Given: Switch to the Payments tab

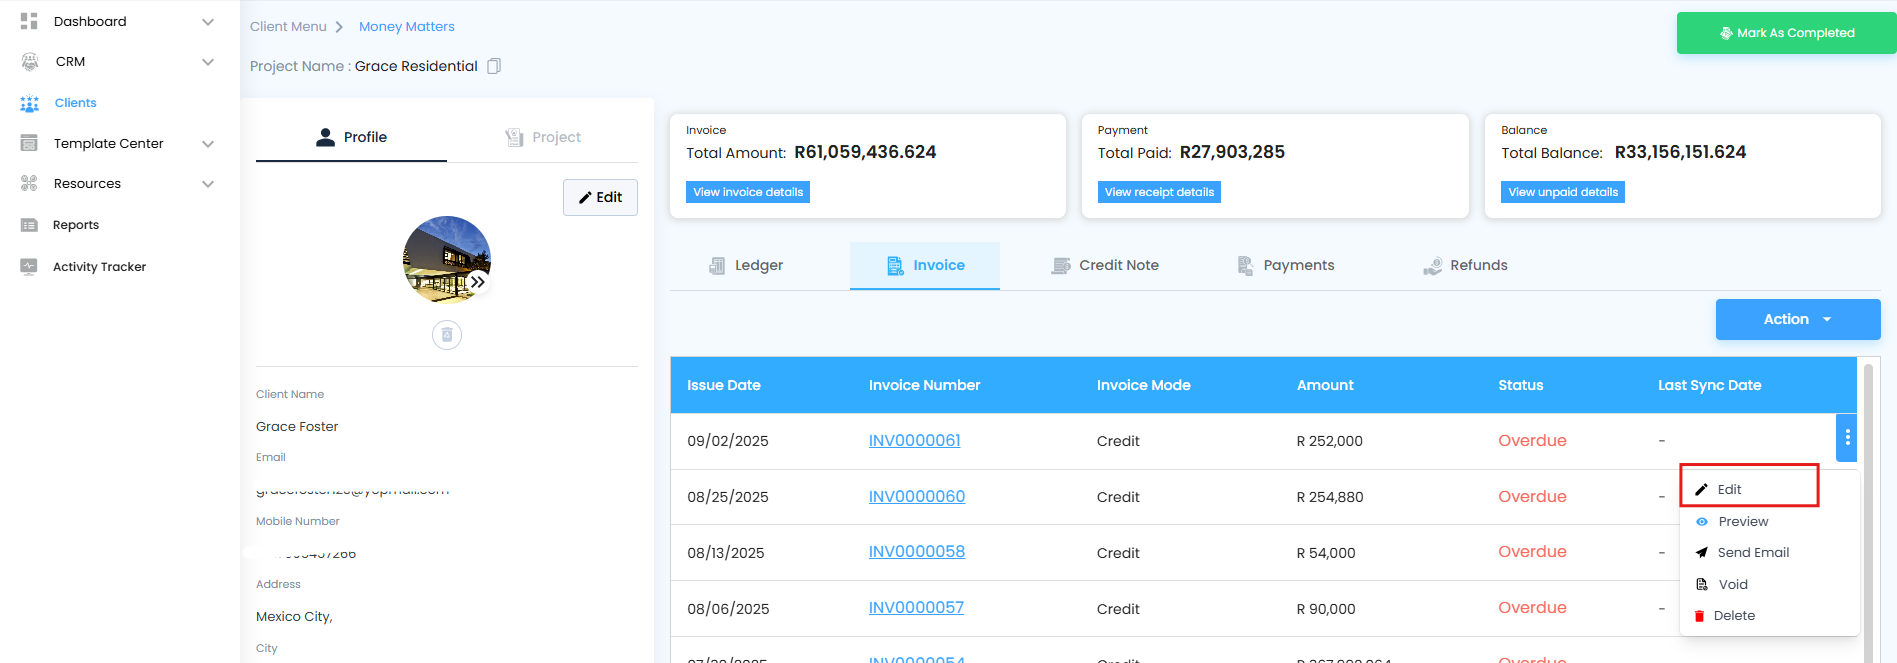Looking at the screenshot, I should 1286,265.
